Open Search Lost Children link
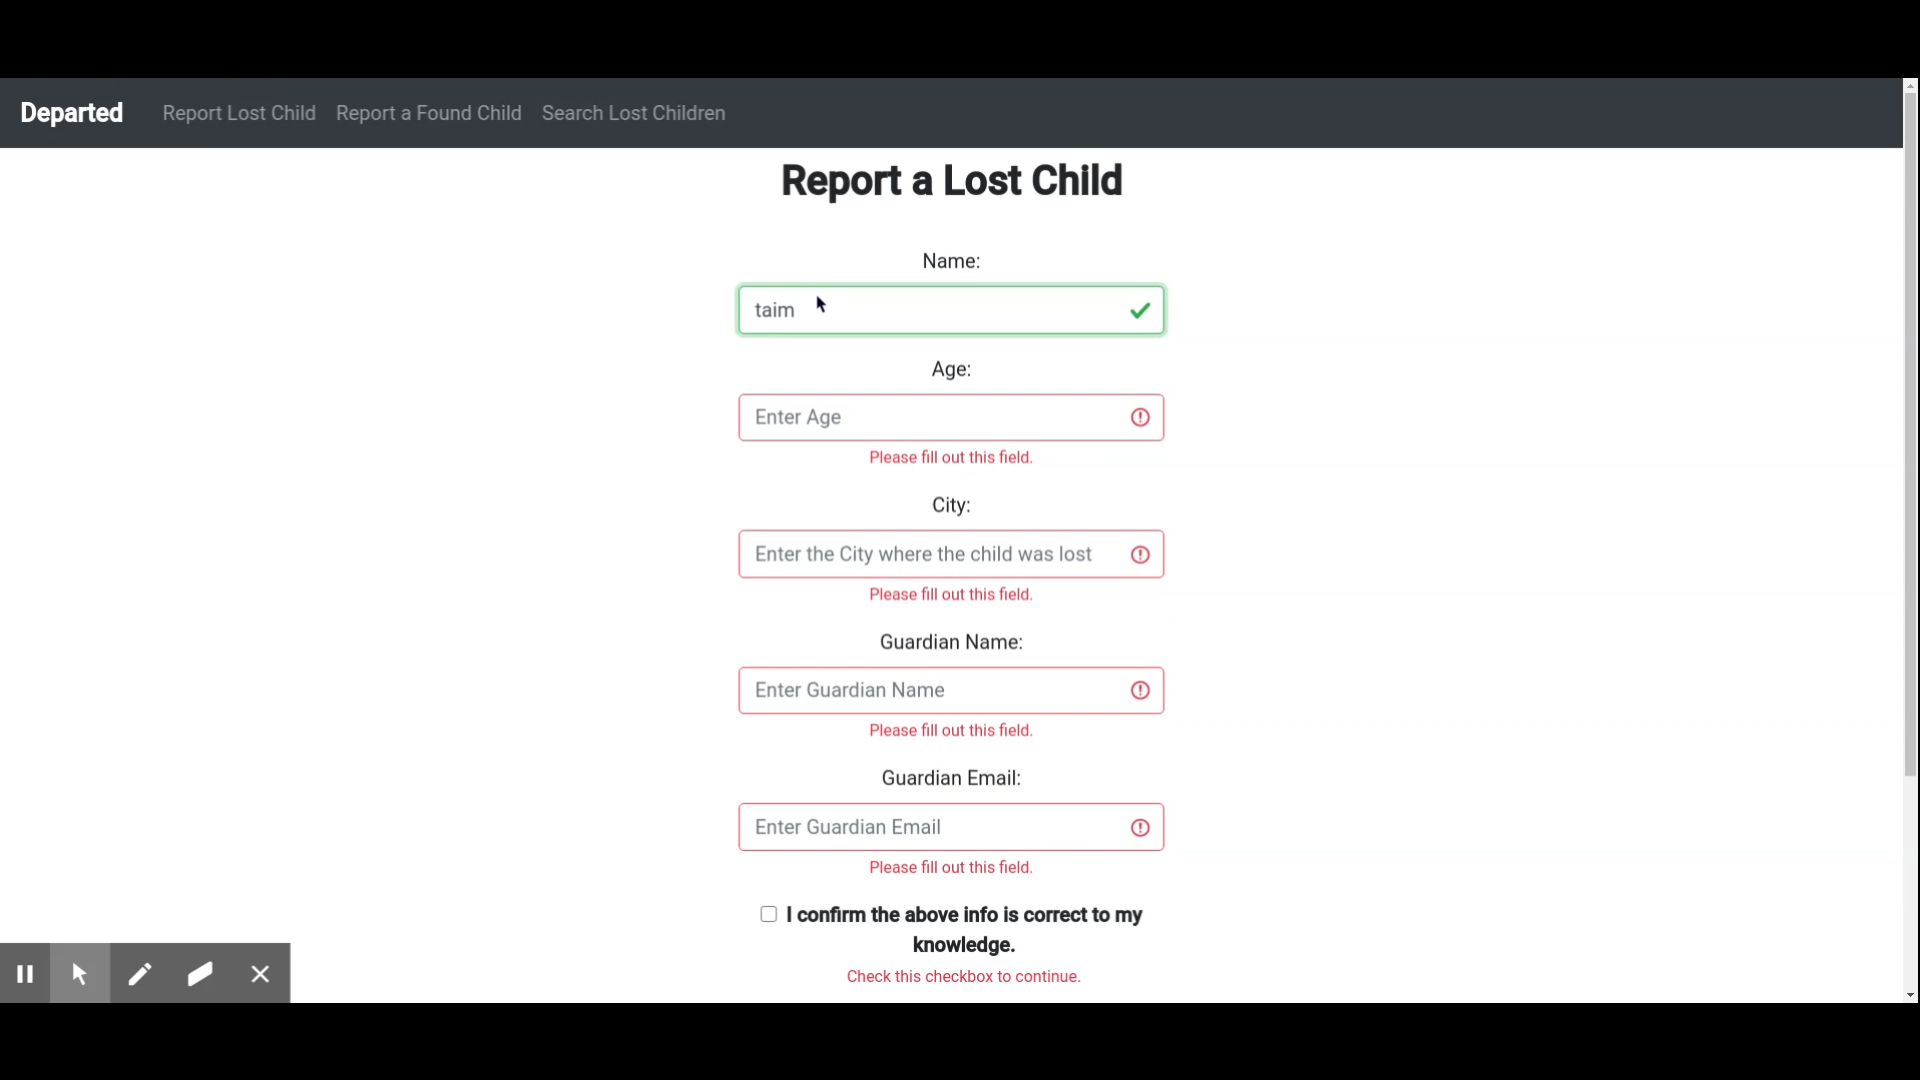The width and height of the screenshot is (1920, 1080). pyautogui.click(x=633, y=113)
